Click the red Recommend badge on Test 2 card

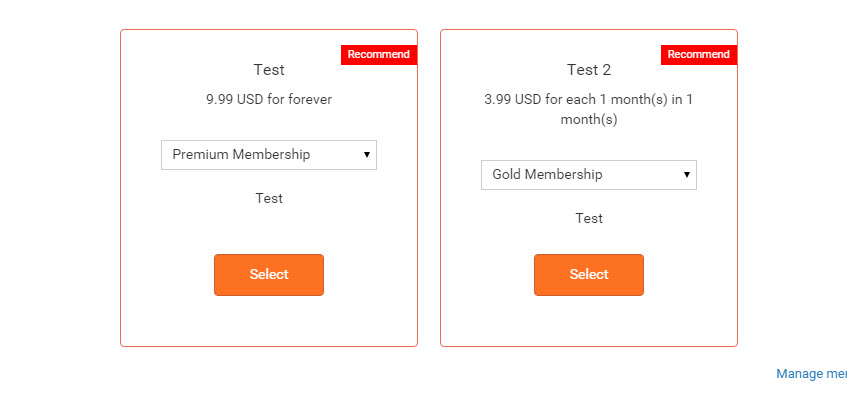[x=699, y=54]
